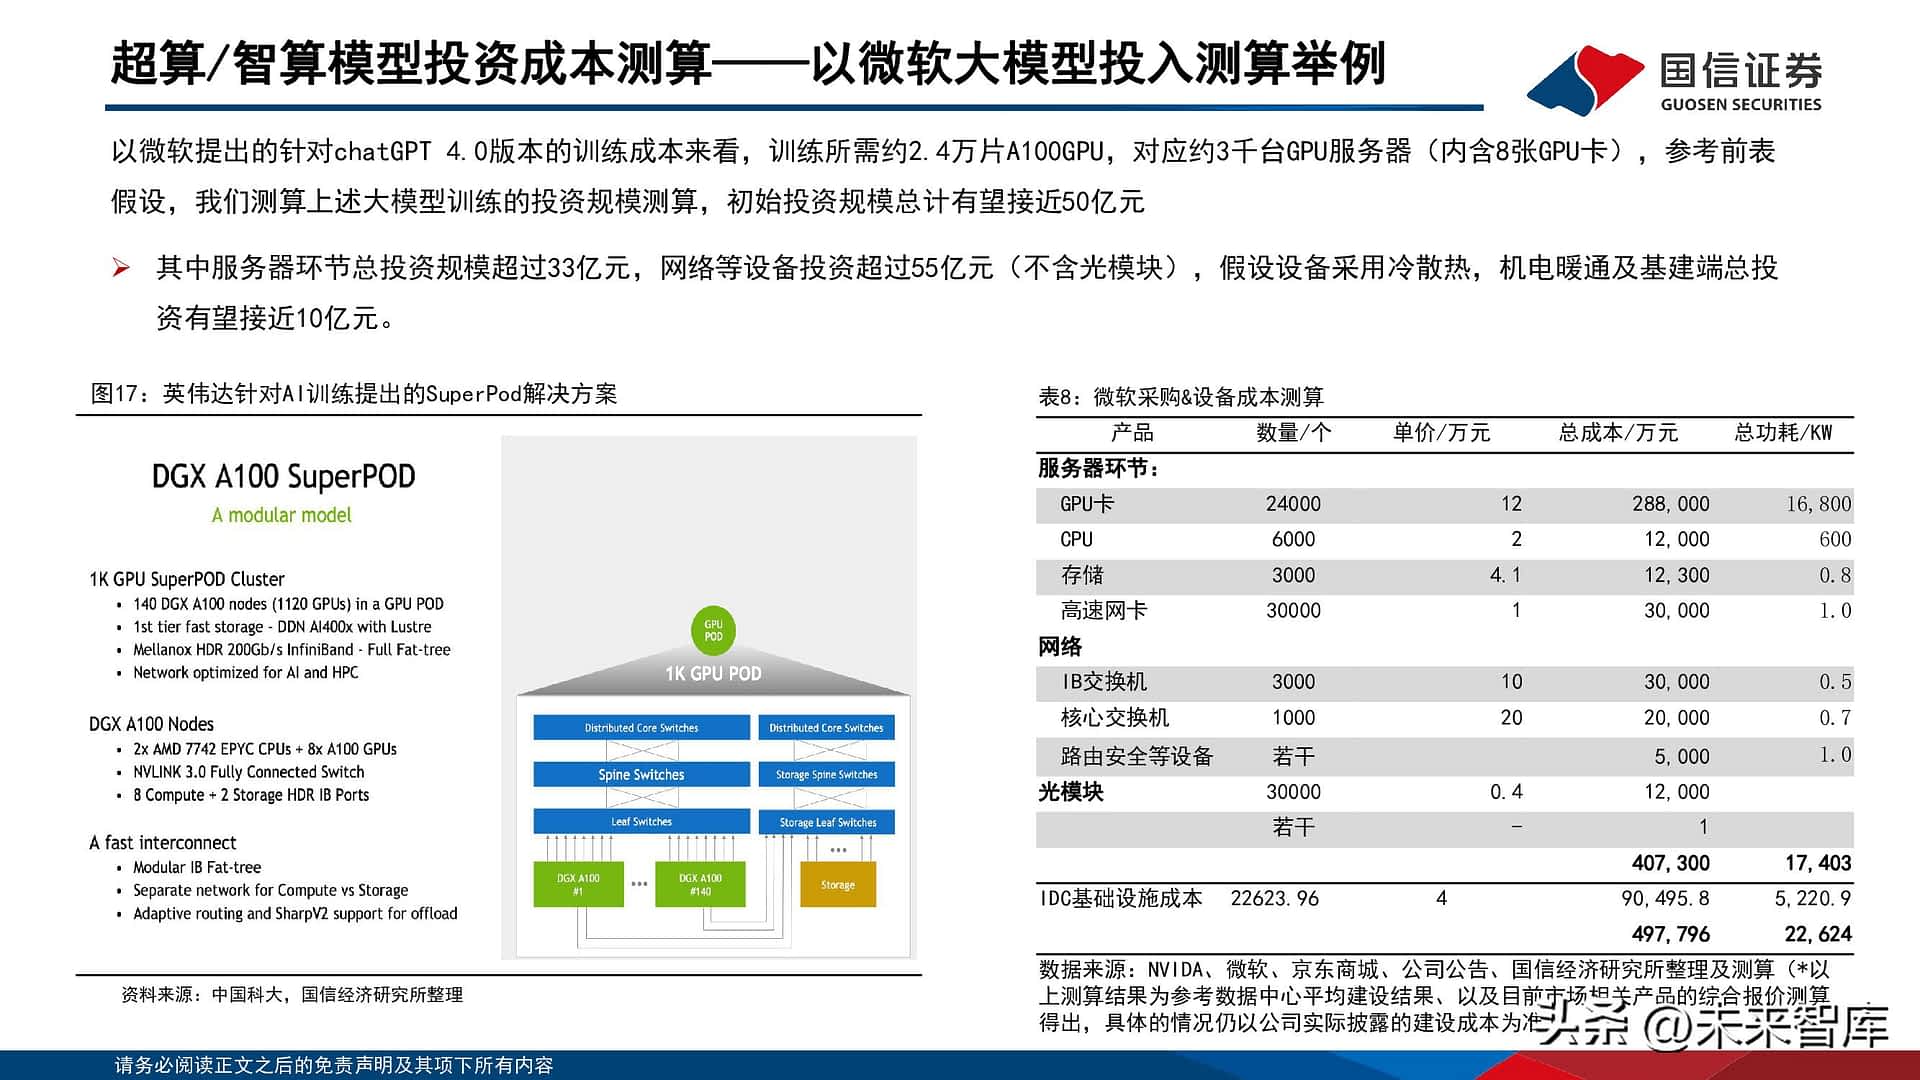Viewport: 1920px width, 1080px height.
Task: Click the IDC基础设施成本 row label
Action: tap(1121, 898)
